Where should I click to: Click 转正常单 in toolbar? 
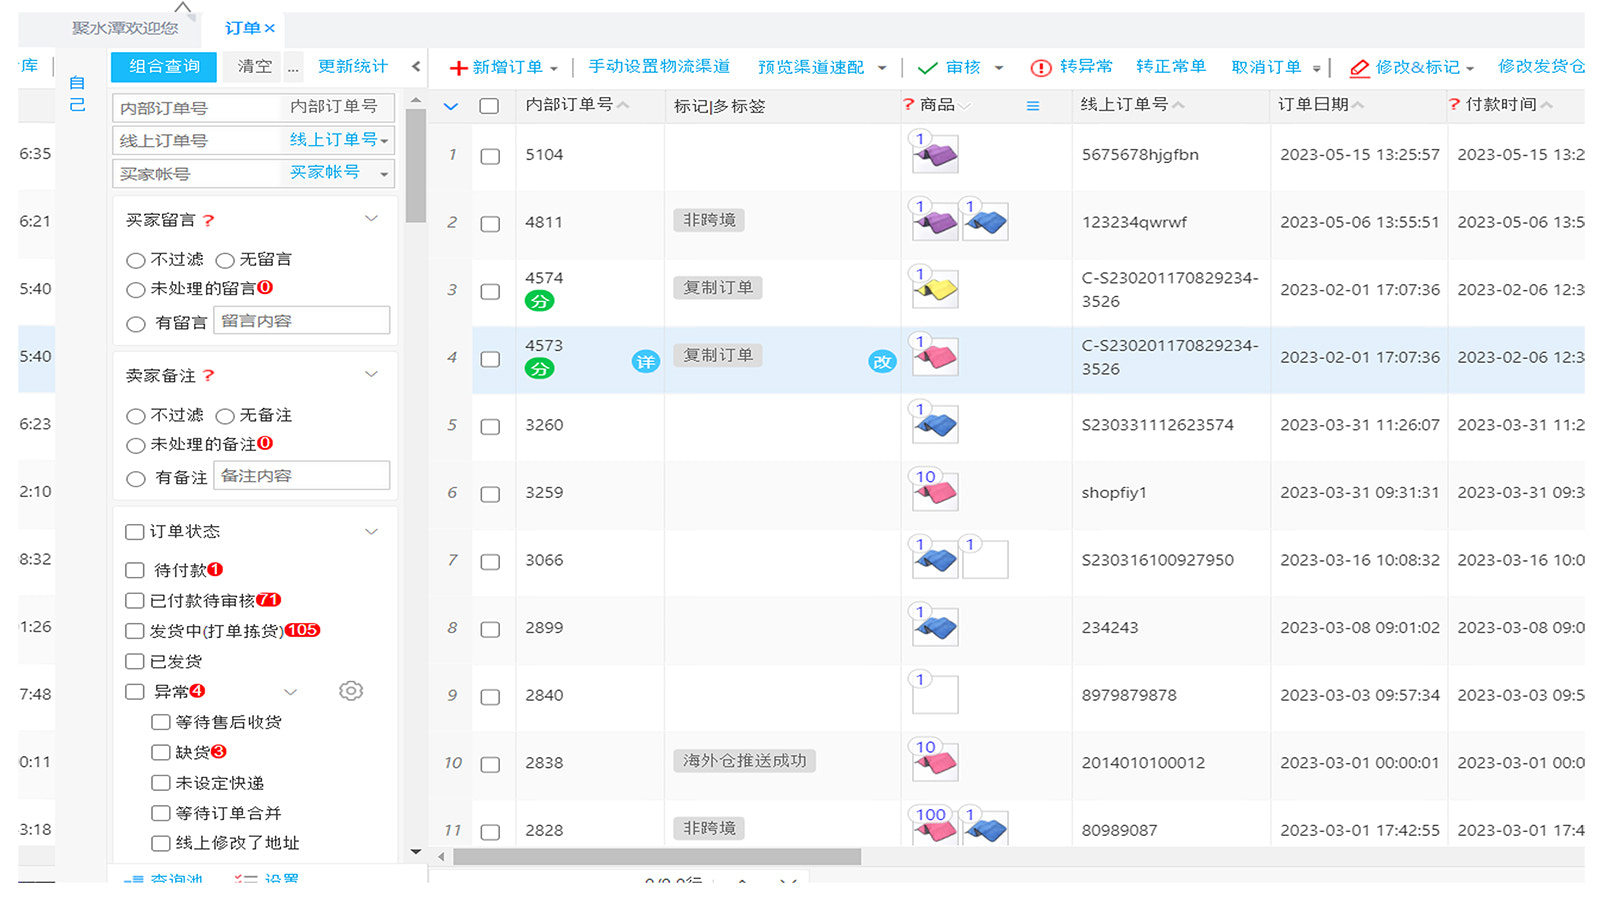coord(1171,67)
